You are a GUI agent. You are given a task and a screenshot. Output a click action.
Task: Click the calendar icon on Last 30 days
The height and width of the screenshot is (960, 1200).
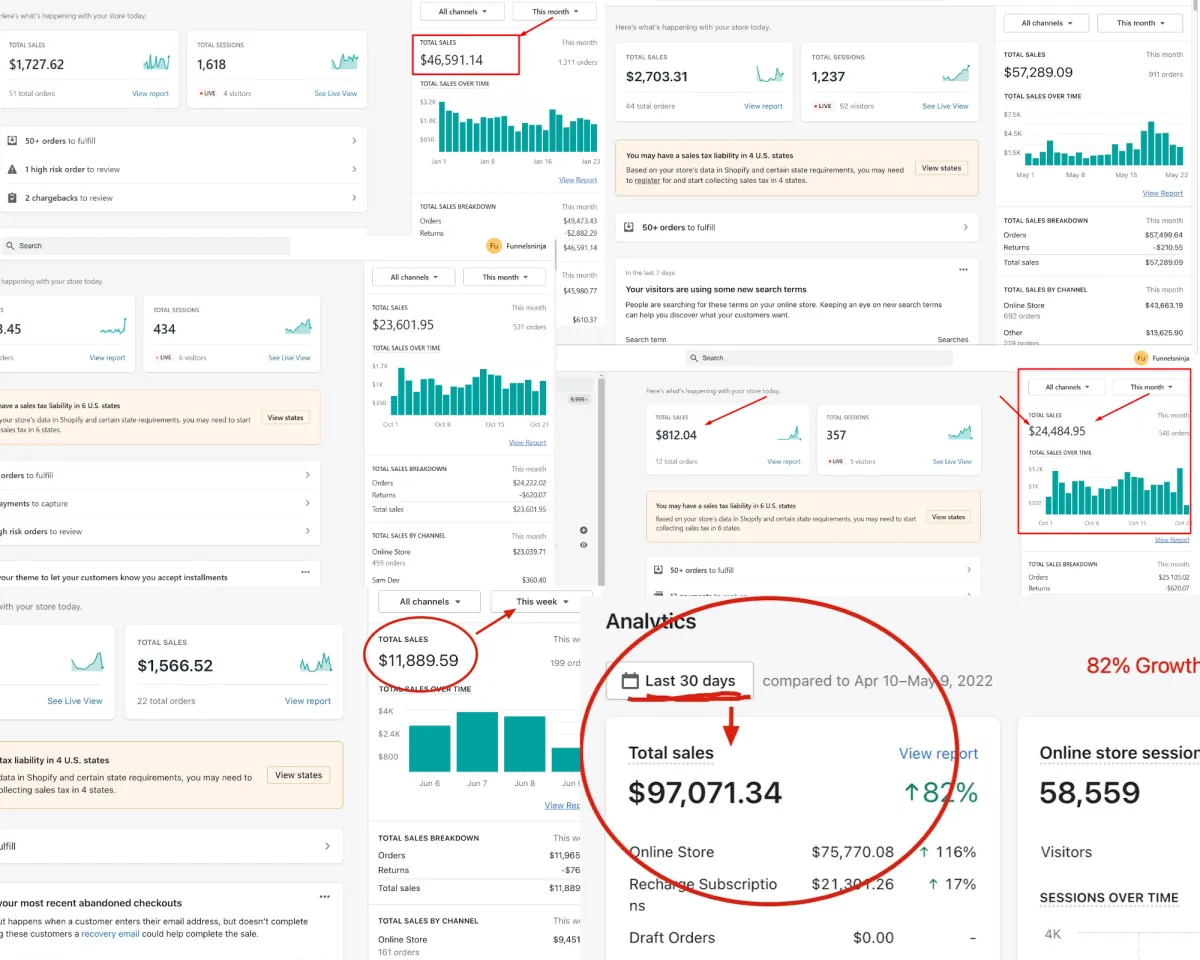coord(630,681)
